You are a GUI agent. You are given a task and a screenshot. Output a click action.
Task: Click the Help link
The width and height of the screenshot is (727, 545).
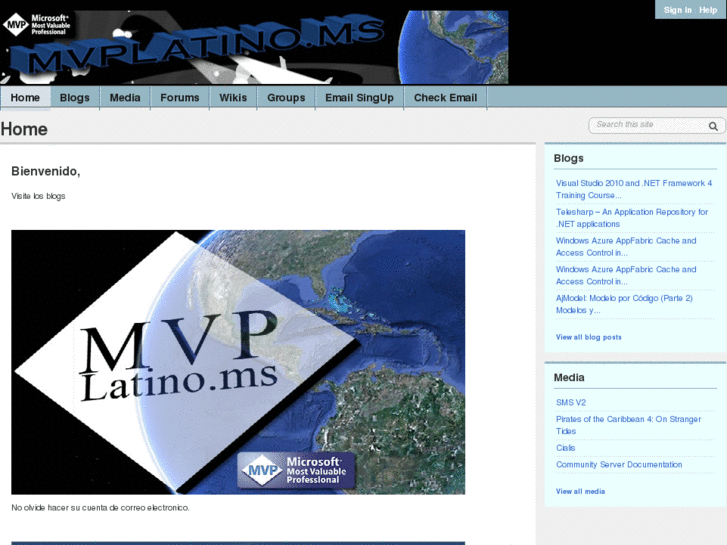(x=708, y=10)
